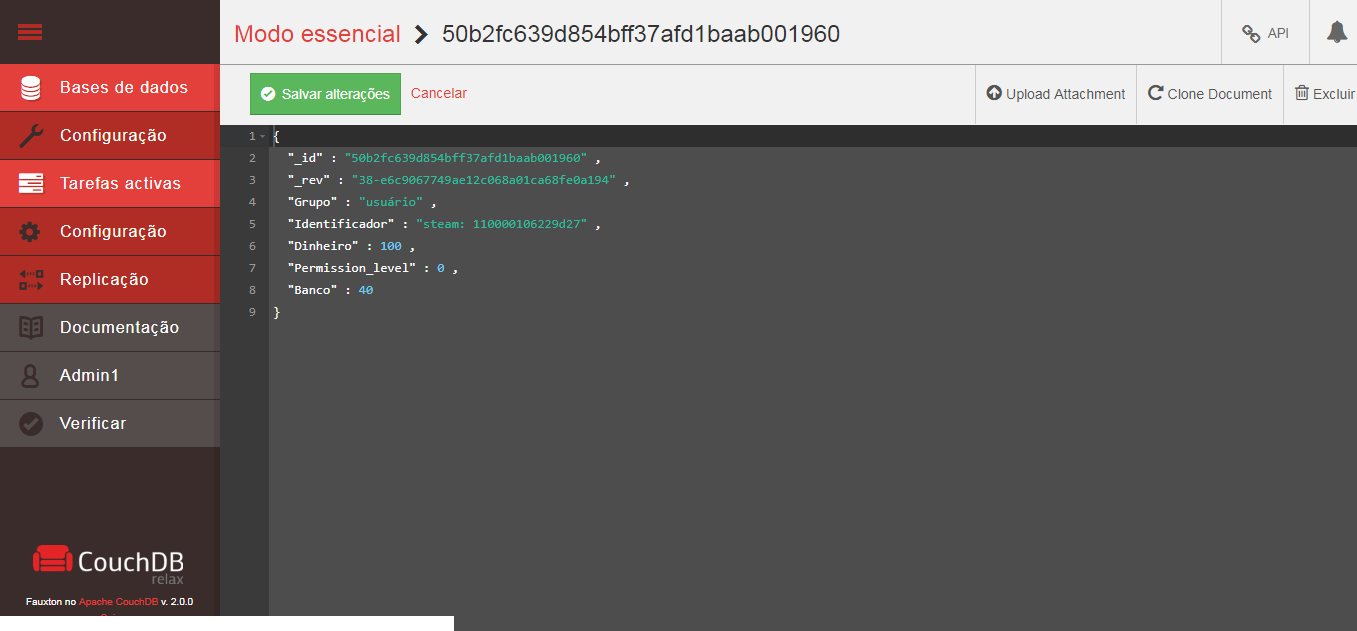Screen dimensions: 1357x631
Task: Collapse the JSON fold arrow on line 1
Action: (262, 136)
